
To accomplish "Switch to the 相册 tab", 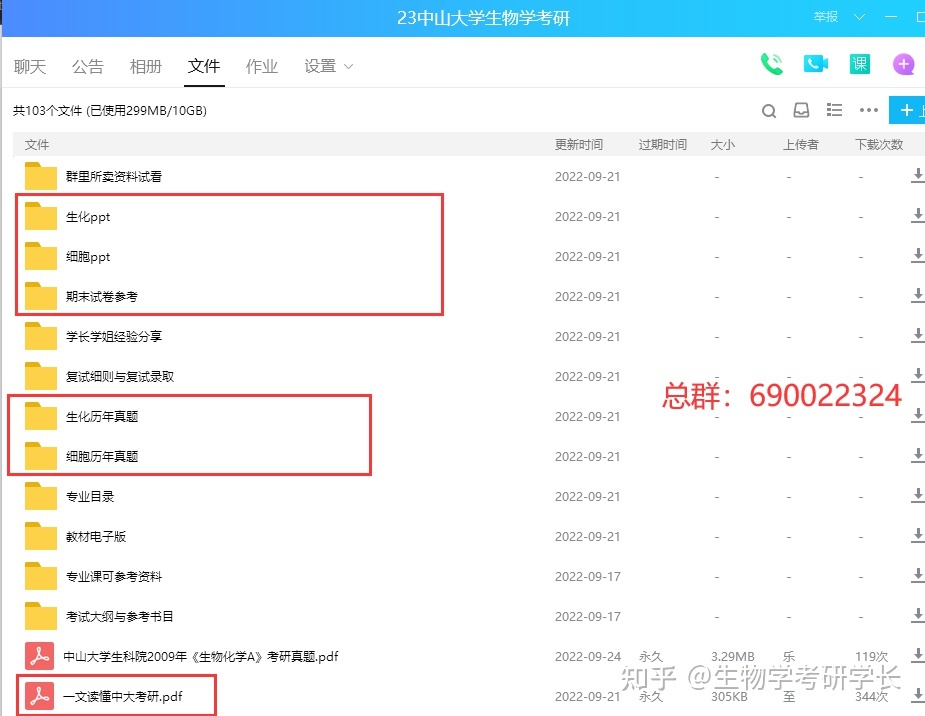I will coord(146,67).
